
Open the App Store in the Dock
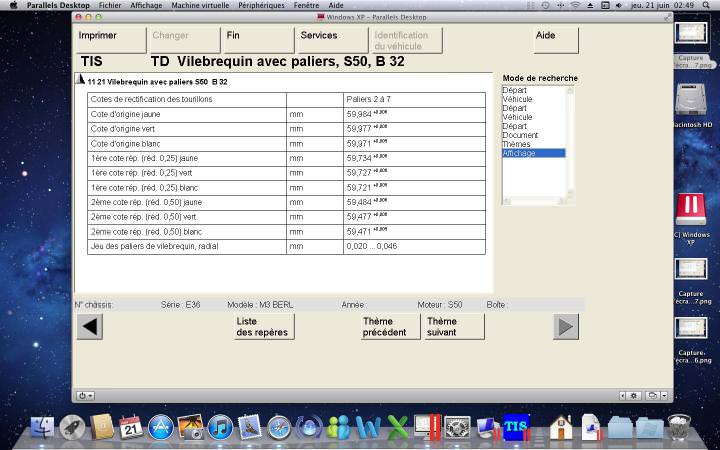[x=161, y=428]
